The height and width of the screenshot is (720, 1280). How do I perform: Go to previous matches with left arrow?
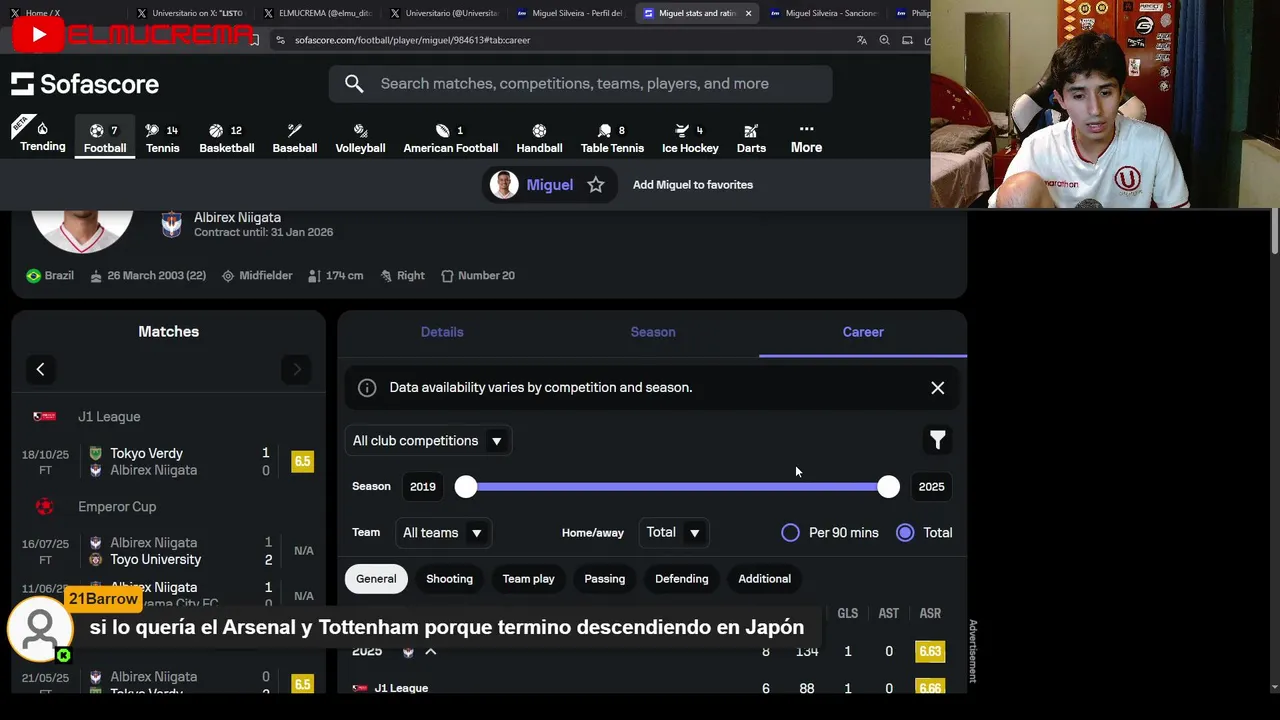[40, 369]
